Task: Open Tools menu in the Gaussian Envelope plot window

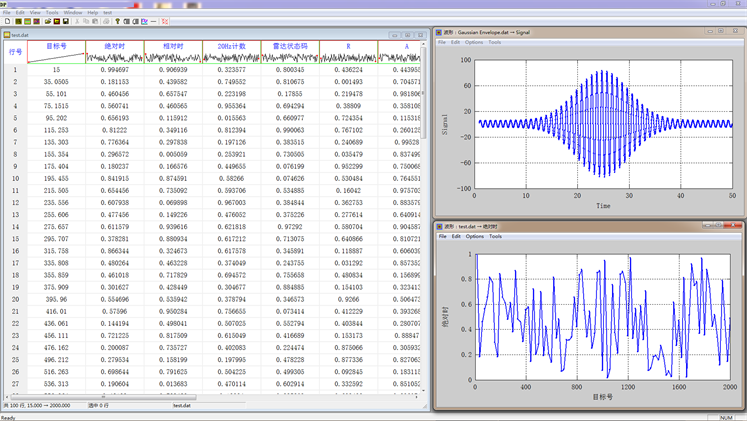Action: tap(495, 42)
